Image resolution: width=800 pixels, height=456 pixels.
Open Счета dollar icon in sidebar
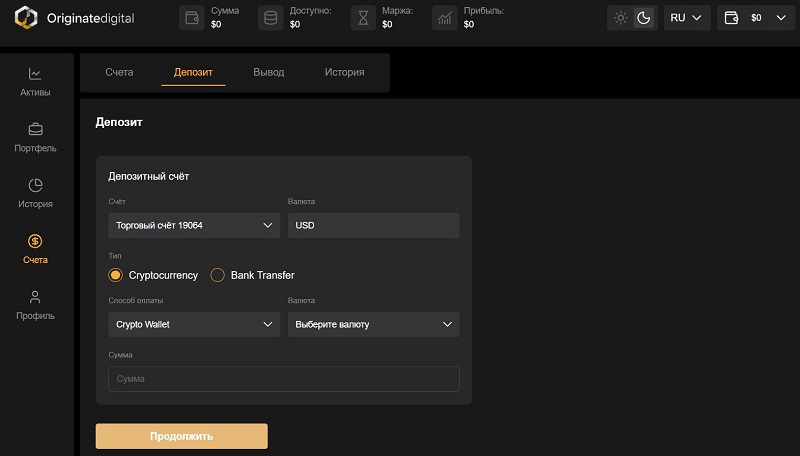coord(35,249)
